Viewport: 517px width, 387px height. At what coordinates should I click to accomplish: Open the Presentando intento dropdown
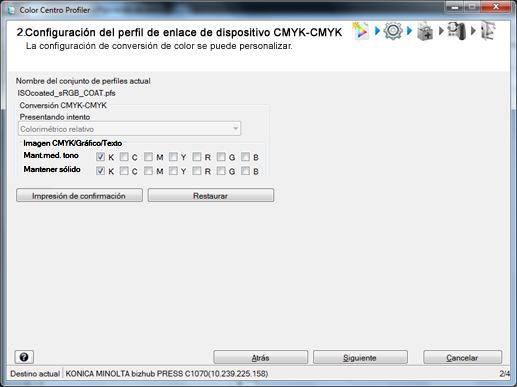pos(129,129)
